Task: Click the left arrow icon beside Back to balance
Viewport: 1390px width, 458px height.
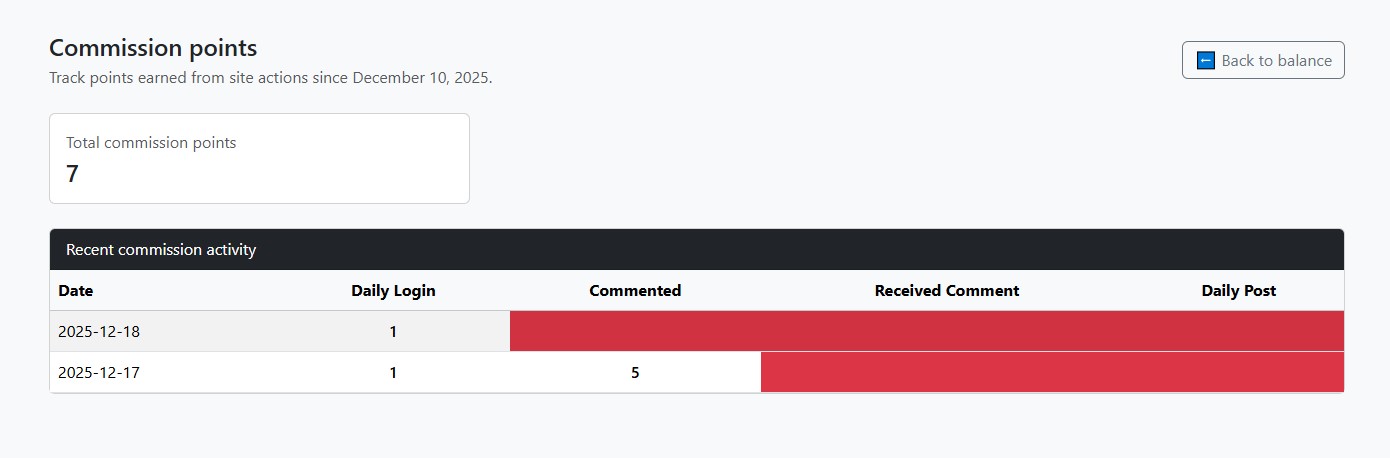Action: click(1206, 60)
